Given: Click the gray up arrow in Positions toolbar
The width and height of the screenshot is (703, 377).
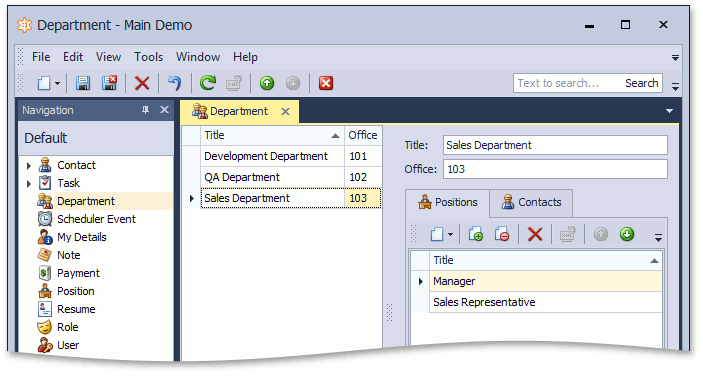Looking at the screenshot, I should pos(601,234).
